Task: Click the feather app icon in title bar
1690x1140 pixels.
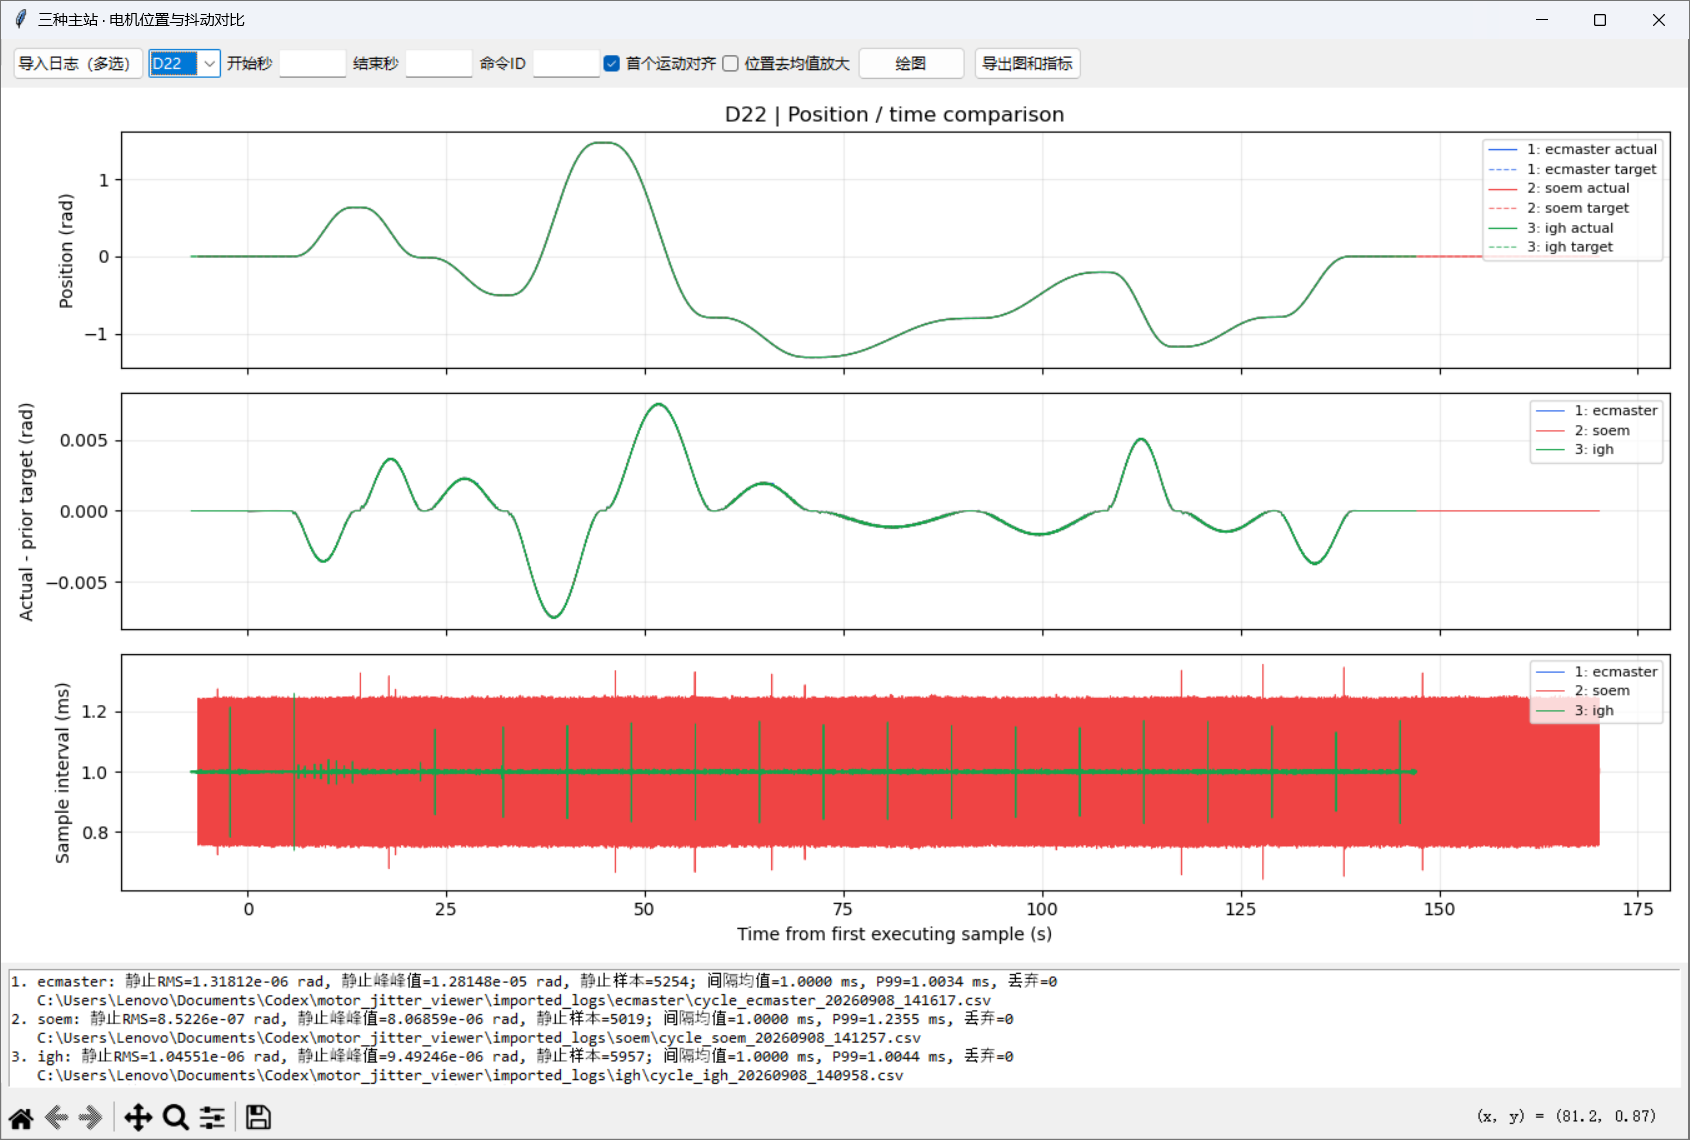Action: [x=20, y=19]
